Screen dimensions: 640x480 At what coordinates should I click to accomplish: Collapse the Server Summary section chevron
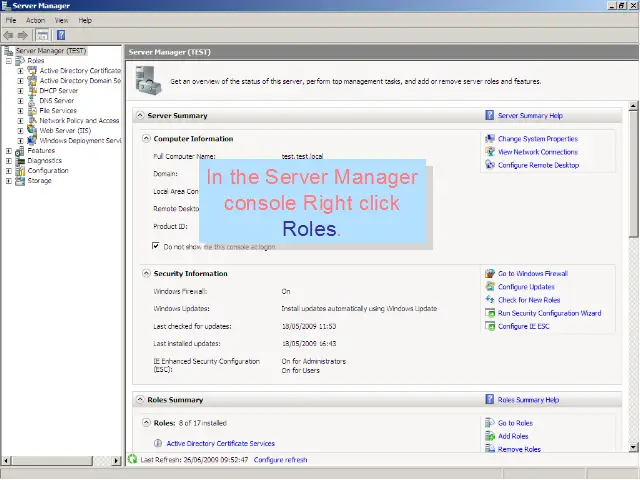coord(140,116)
